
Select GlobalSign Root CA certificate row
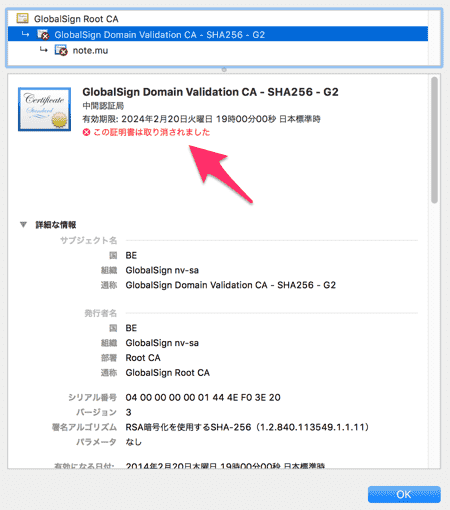[218, 19]
